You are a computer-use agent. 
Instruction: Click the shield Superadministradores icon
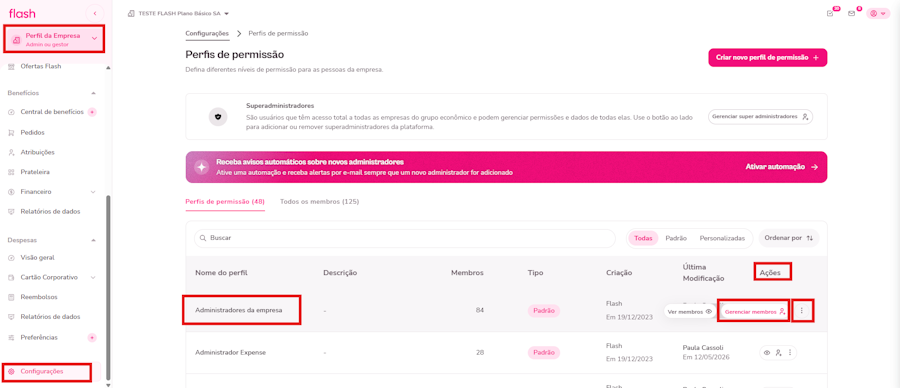coord(218,117)
